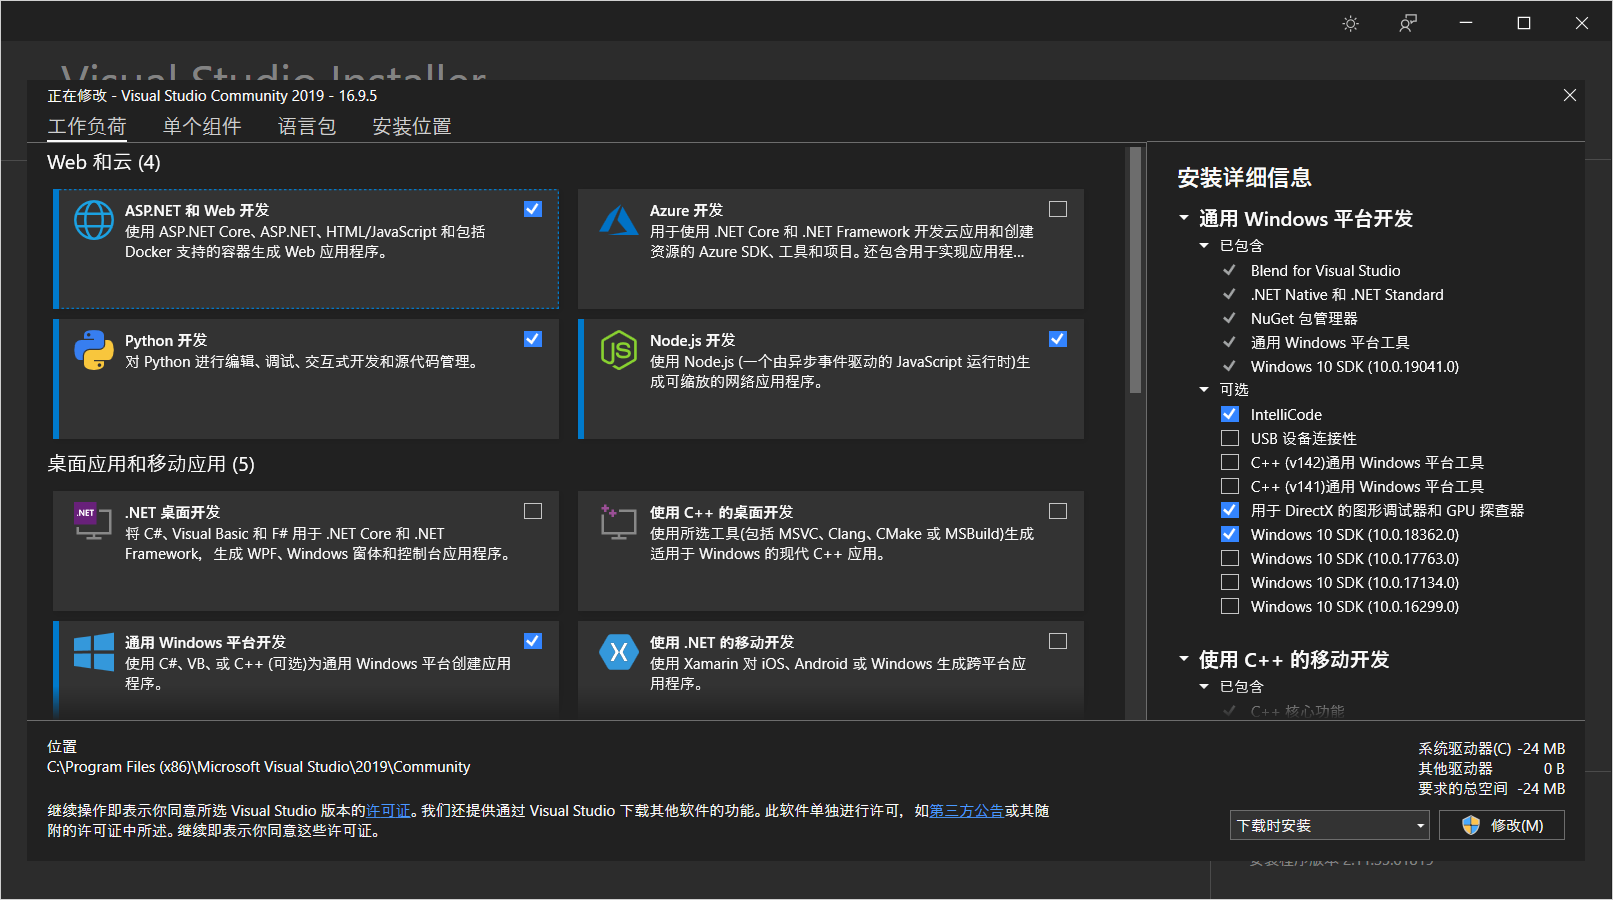Select the Node.js hexagon icon

[x=619, y=350]
